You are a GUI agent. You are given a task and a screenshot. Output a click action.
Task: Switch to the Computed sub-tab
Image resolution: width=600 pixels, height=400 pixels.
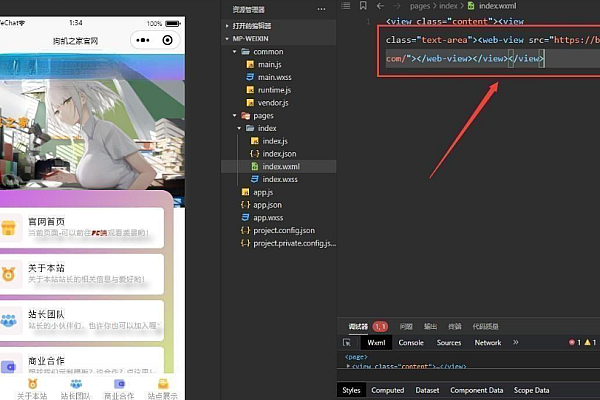[x=388, y=390]
